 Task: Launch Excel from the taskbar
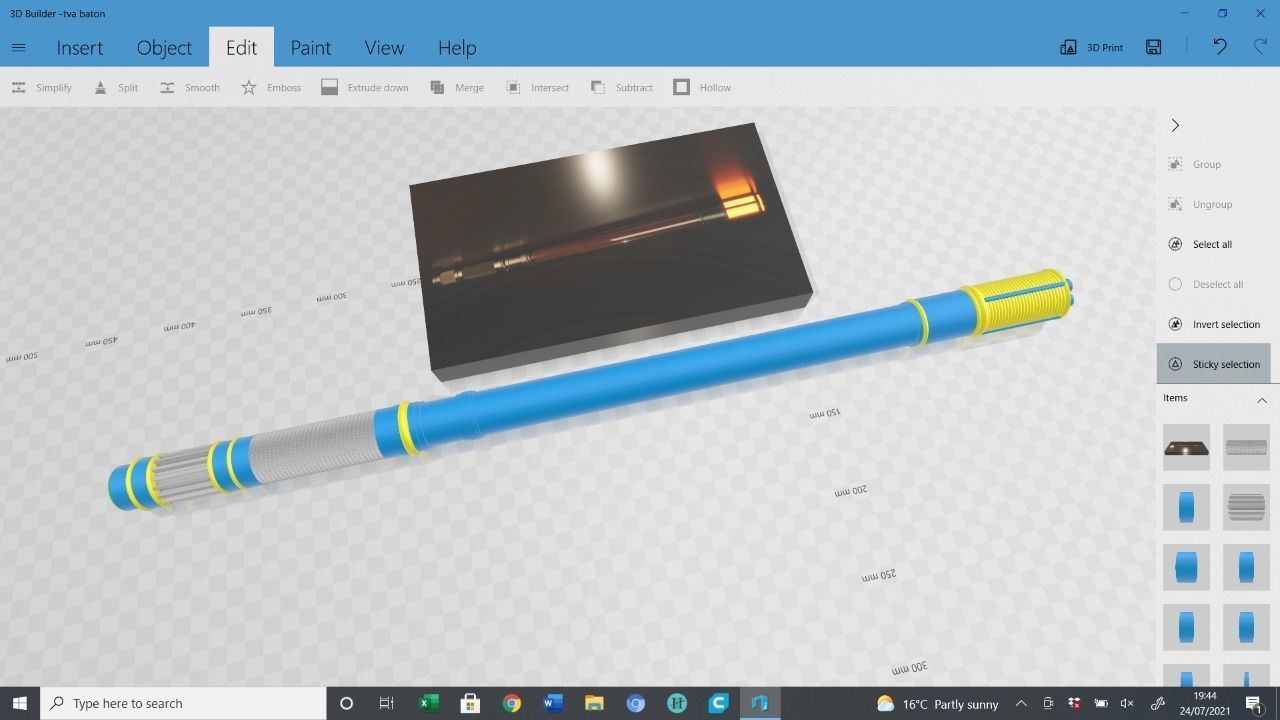tap(429, 703)
